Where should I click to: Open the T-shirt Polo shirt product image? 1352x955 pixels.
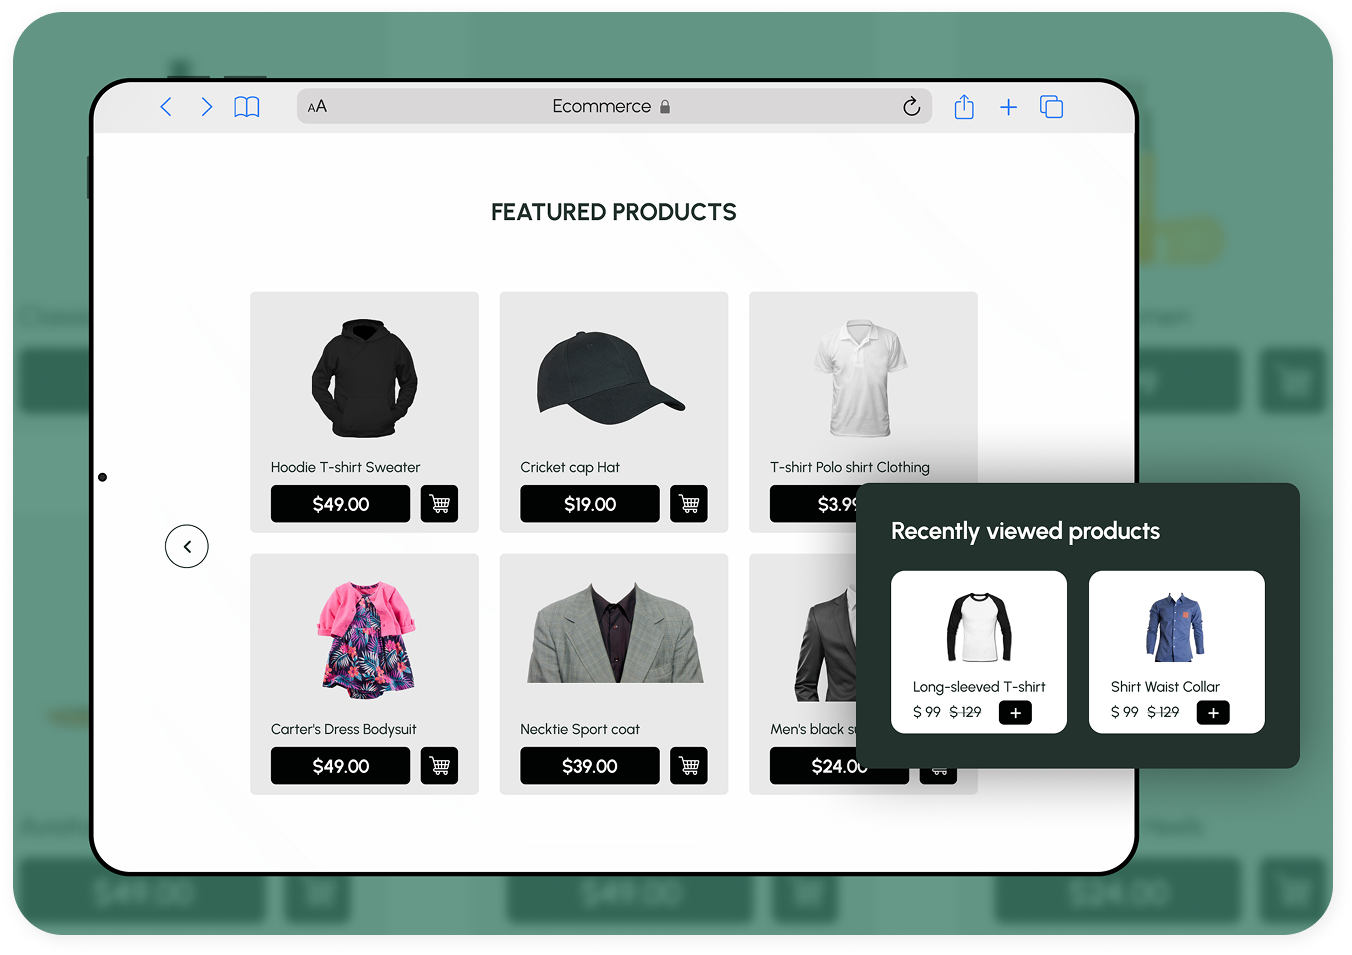click(x=860, y=379)
